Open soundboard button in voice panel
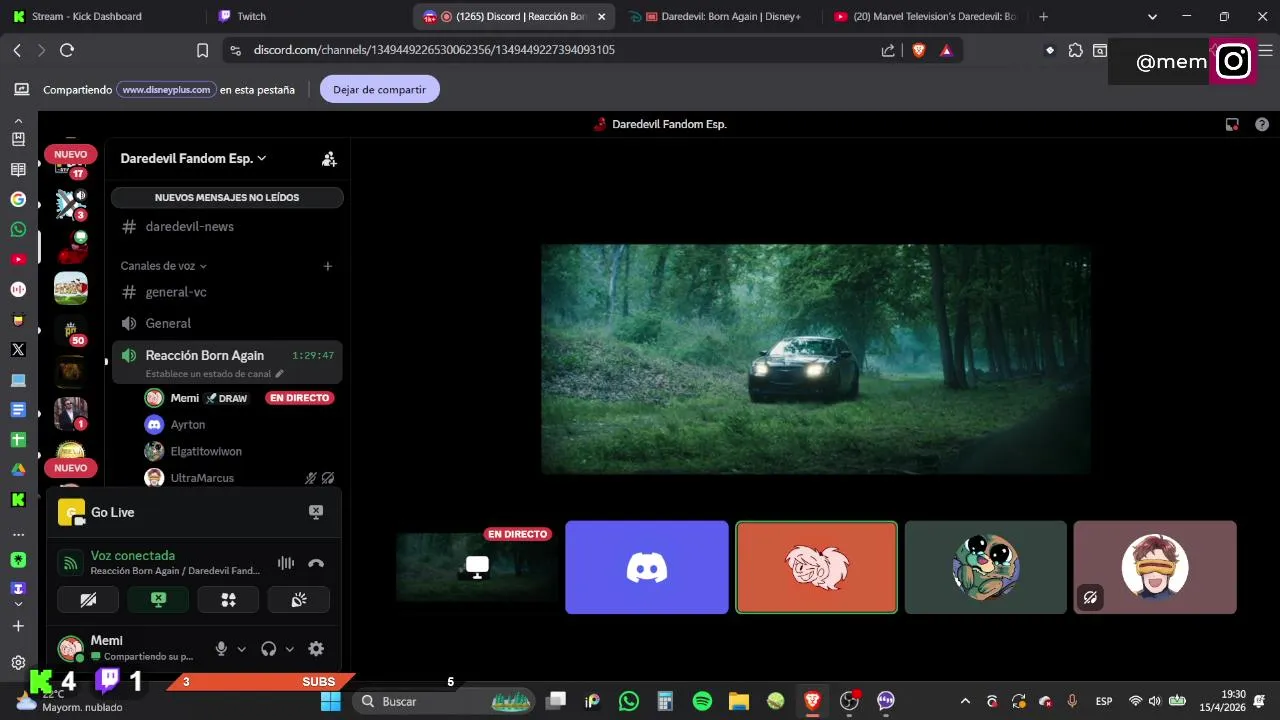Screen dimensions: 1280x720 click(299, 599)
